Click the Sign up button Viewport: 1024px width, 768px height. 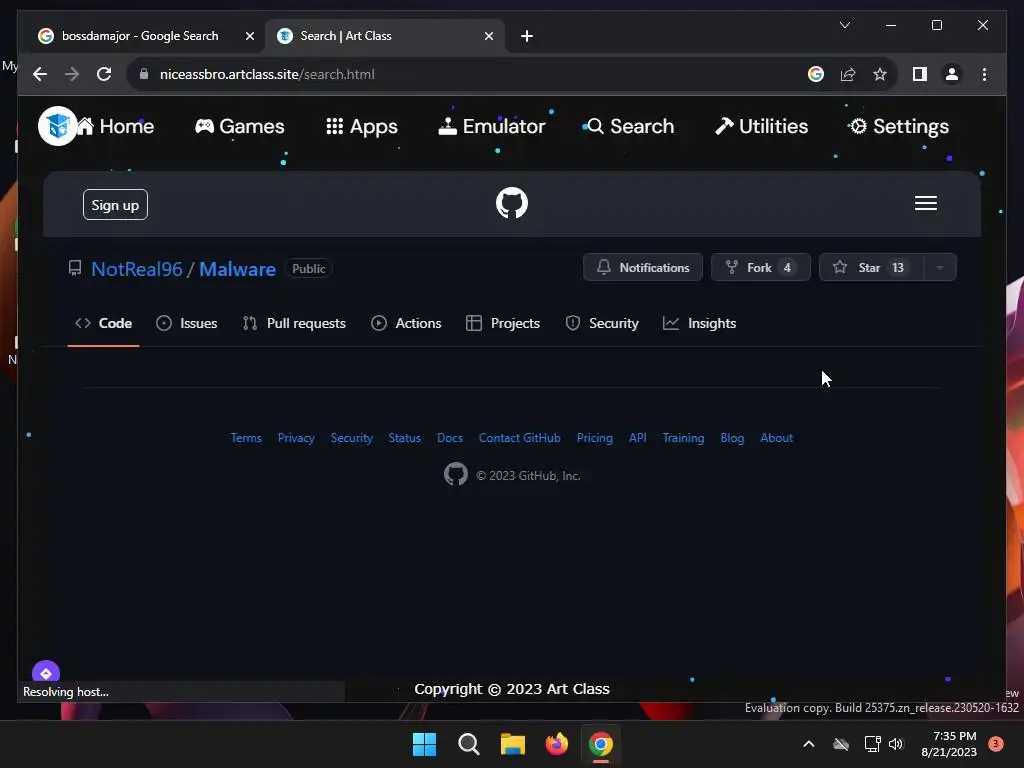115,205
